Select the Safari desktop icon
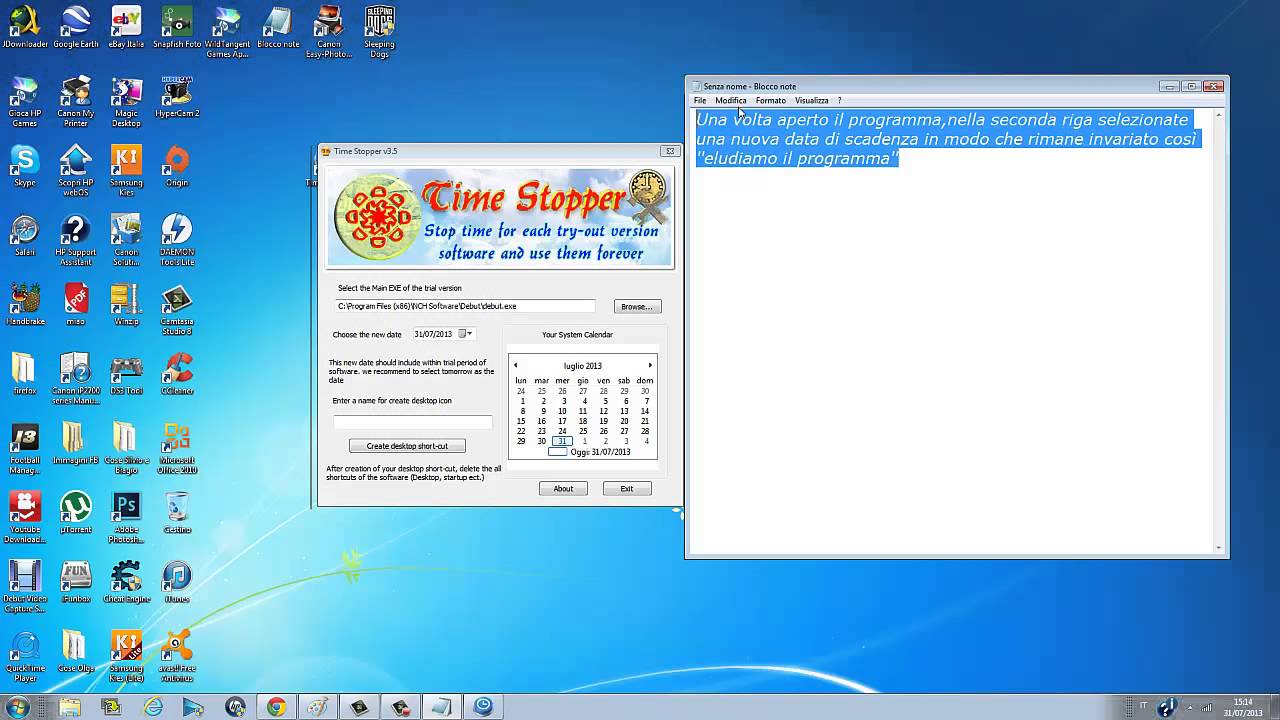The width and height of the screenshot is (1280, 720). tap(24, 235)
